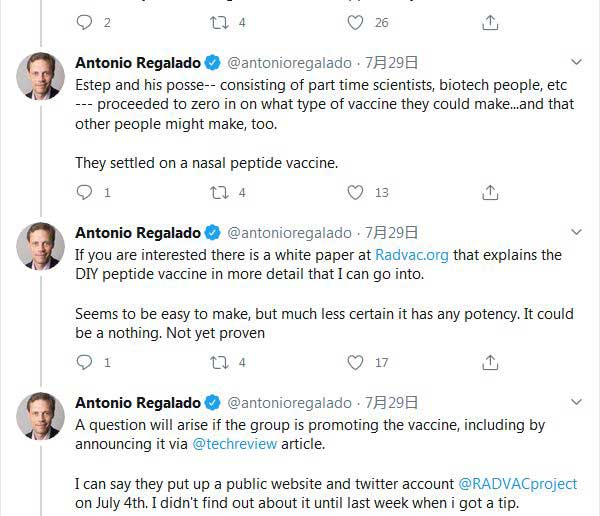Share the nasal peptide vaccine tweet

(x=490, y=192)
